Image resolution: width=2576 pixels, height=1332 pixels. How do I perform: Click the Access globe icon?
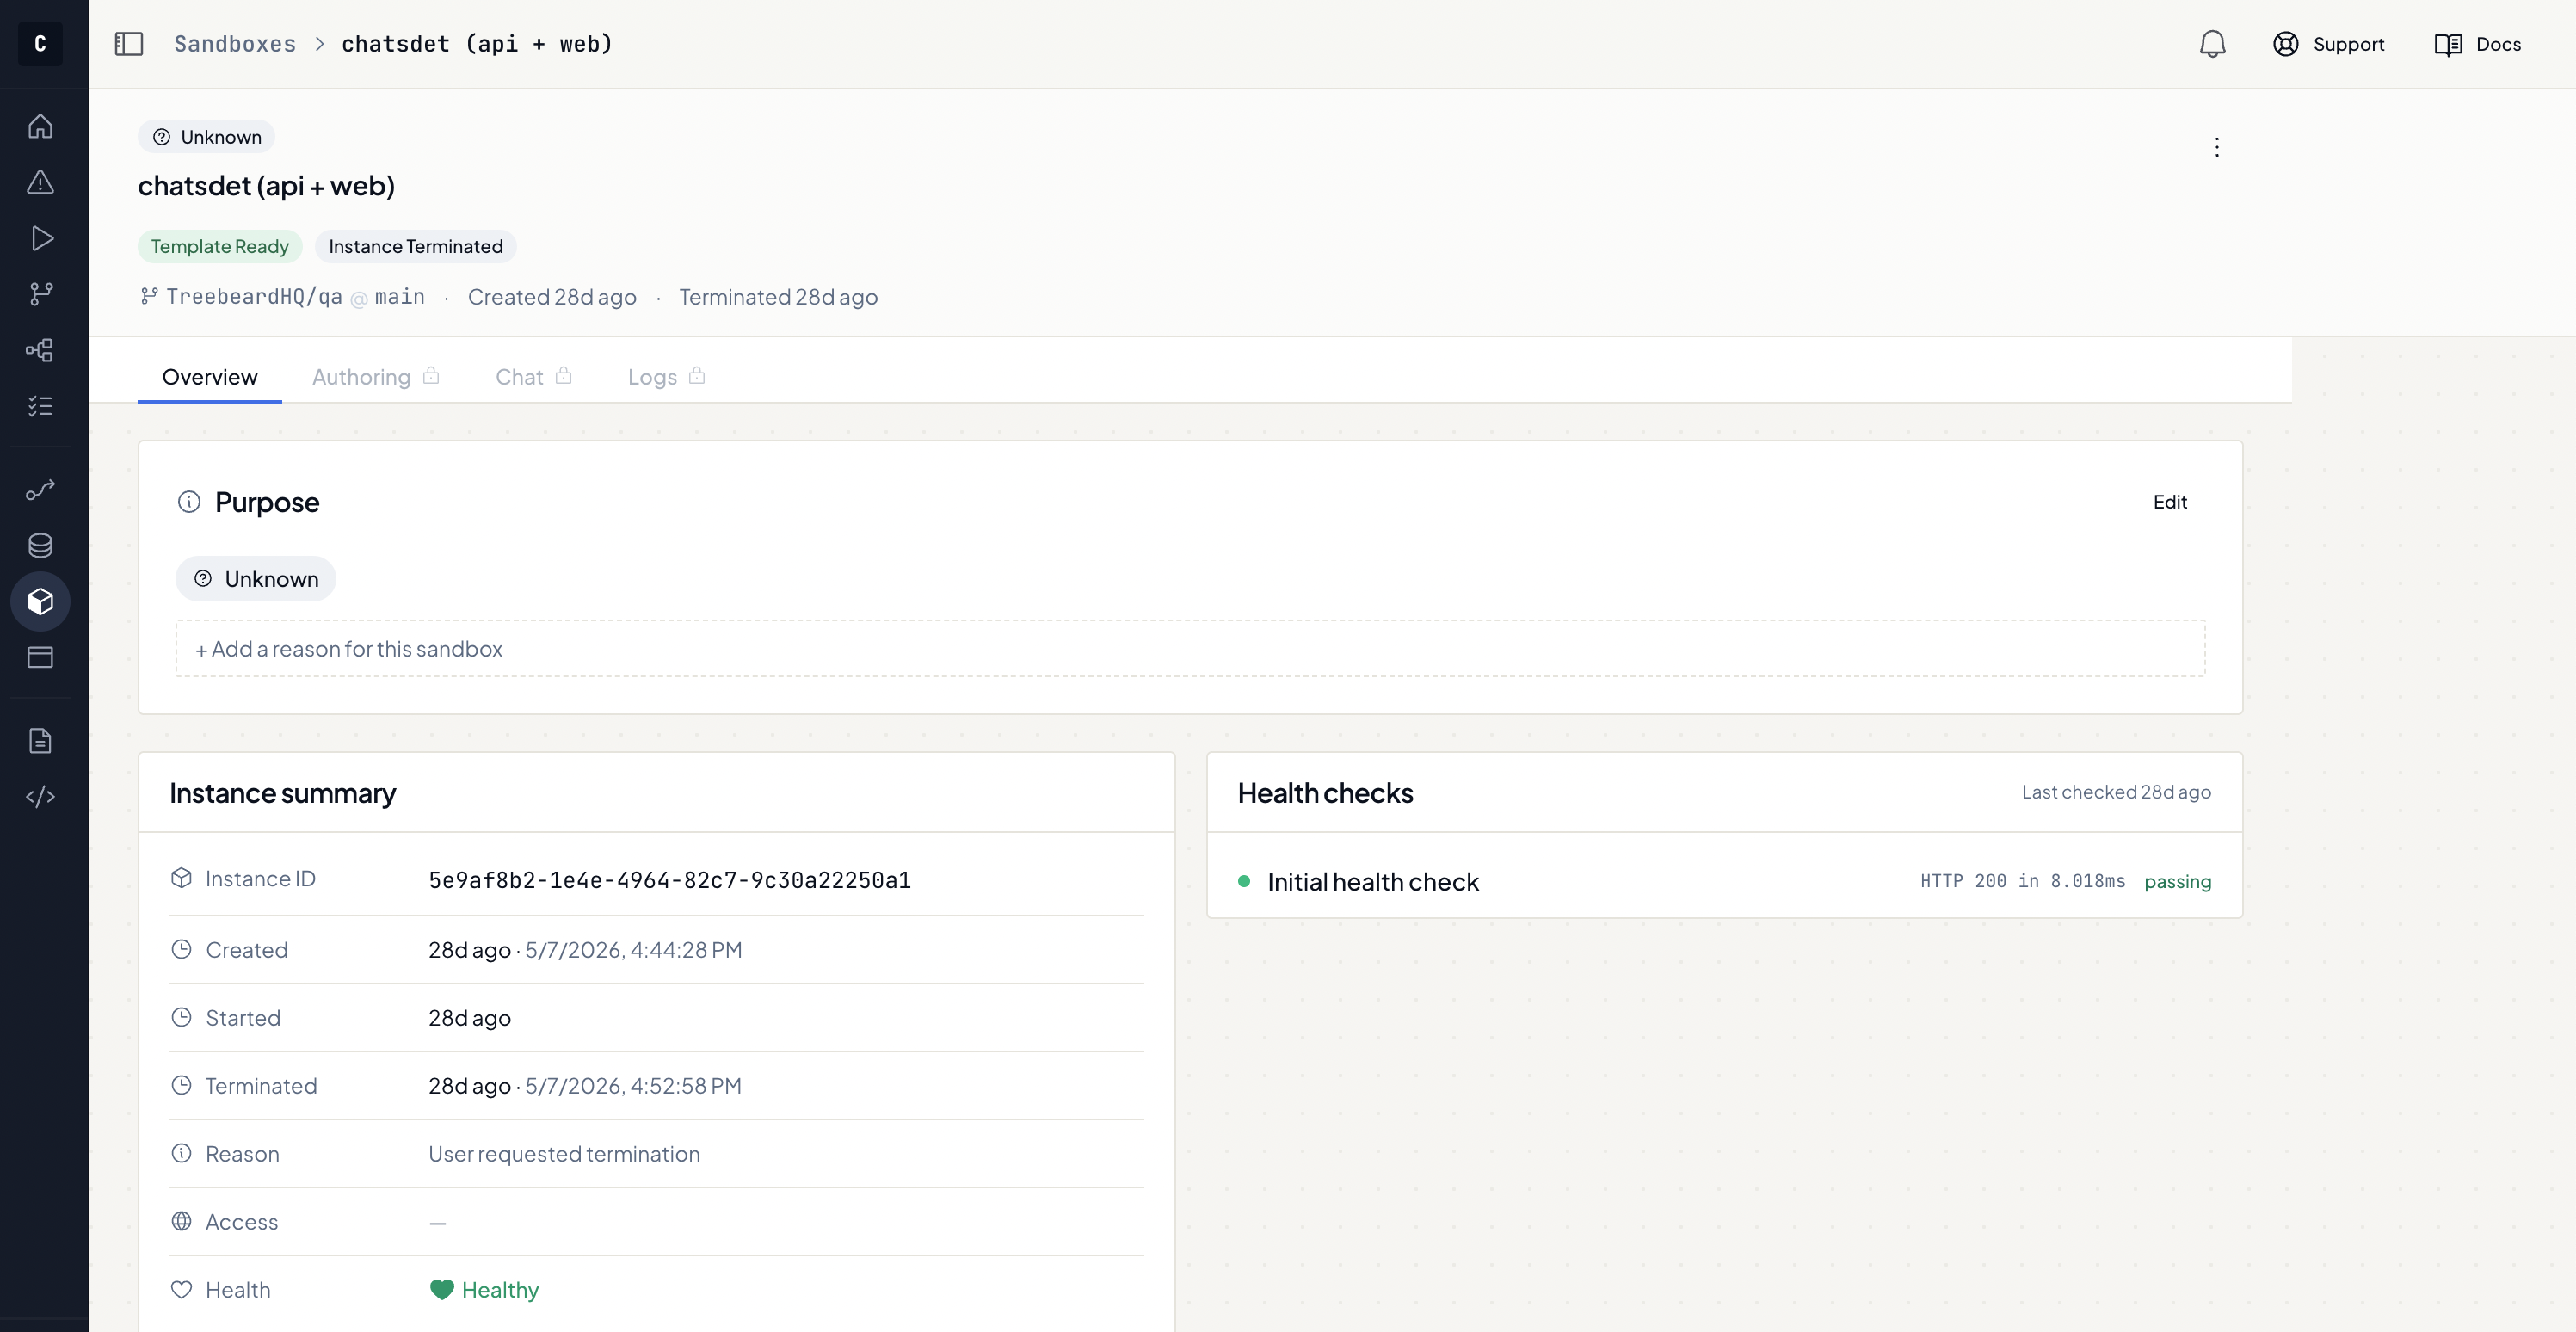click(x=181, y=1222)
